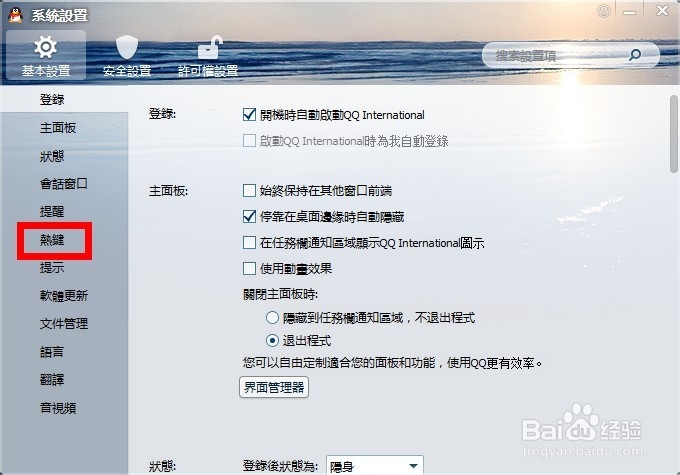680x475 pixels.
Task: Open 提醒 settings in sidebar
Action: click(x=52, y=212)
